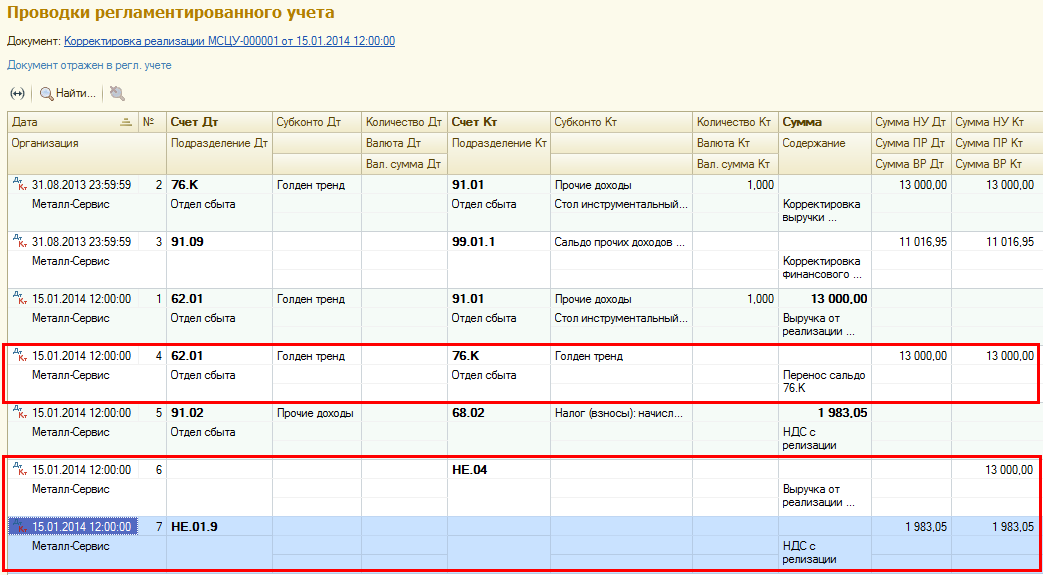
Task: Select the Сальдо прочих доходов ... cell
Action: pyautogui.click(x=621, y=242)
